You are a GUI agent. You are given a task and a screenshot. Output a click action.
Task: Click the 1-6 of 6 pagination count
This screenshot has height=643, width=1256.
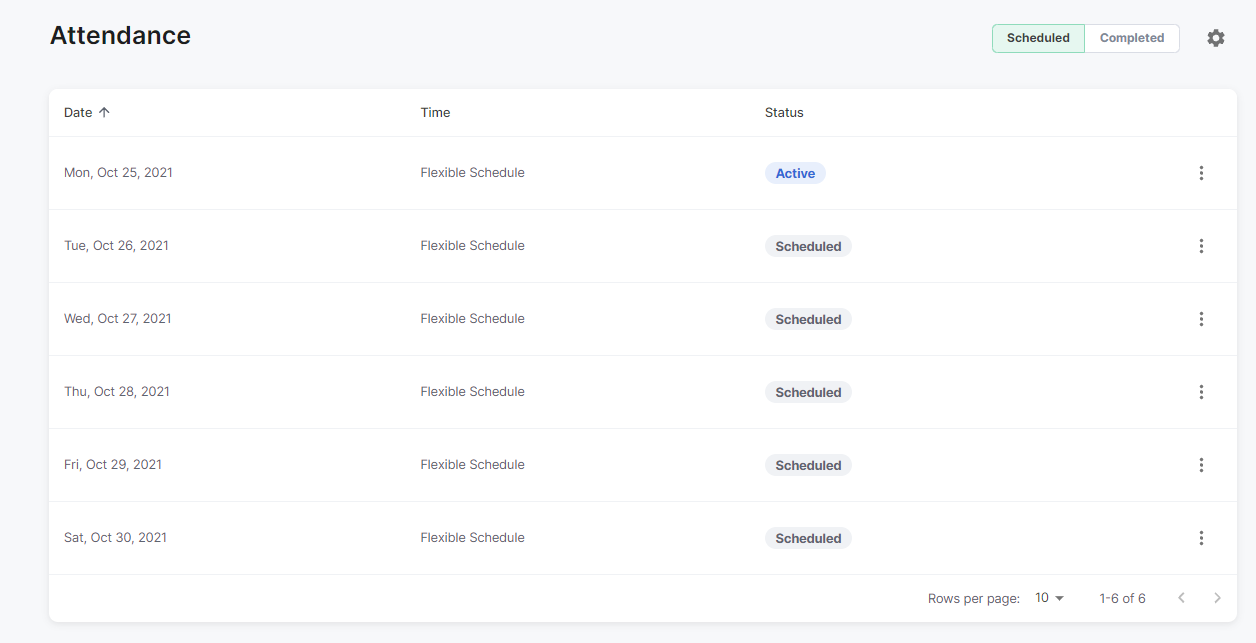tap(1122, 598)
